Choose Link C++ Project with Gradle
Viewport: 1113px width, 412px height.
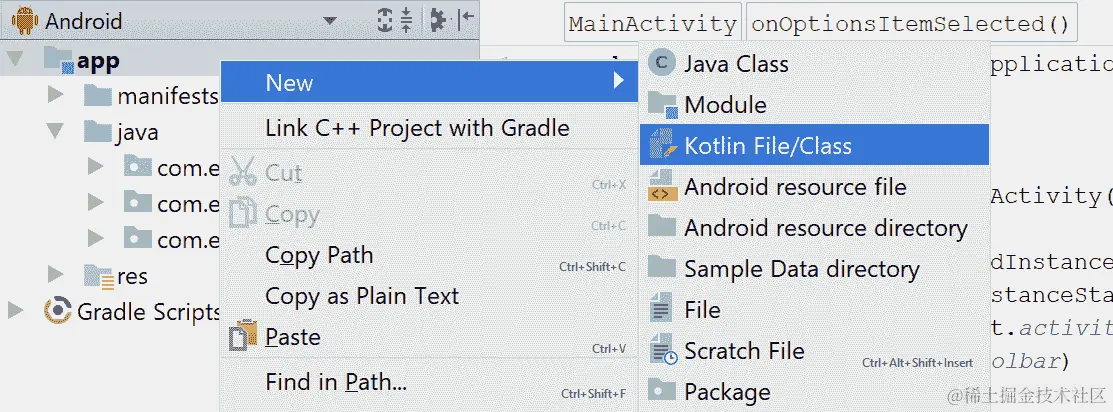click(x=429, y=128)
